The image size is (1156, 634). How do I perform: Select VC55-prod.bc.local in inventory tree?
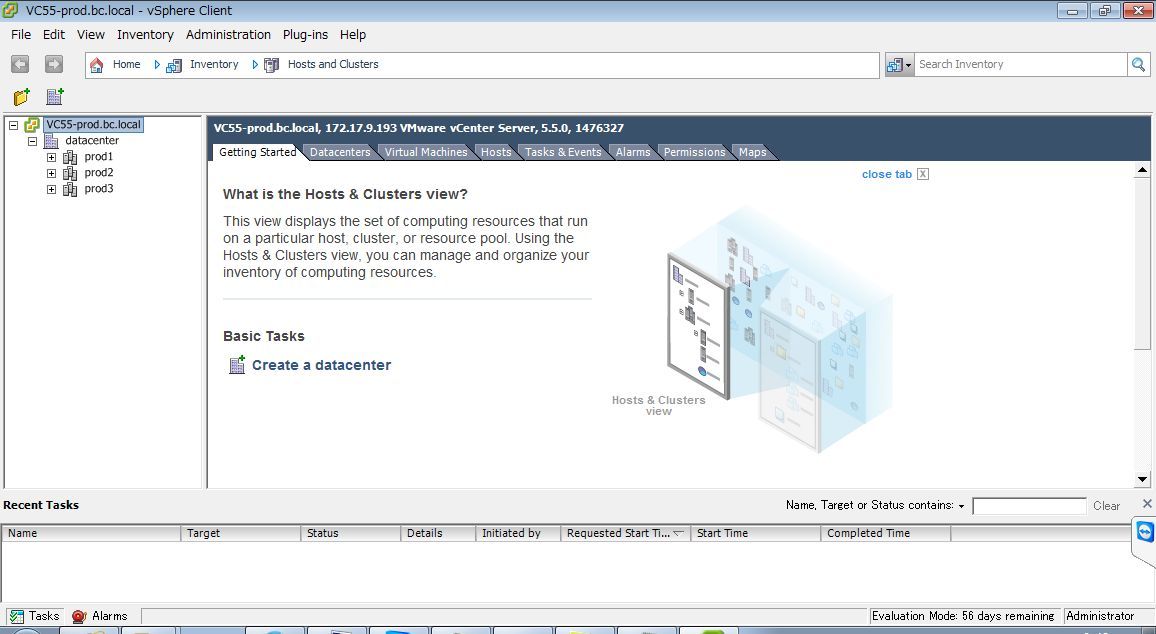coord(93,125)
